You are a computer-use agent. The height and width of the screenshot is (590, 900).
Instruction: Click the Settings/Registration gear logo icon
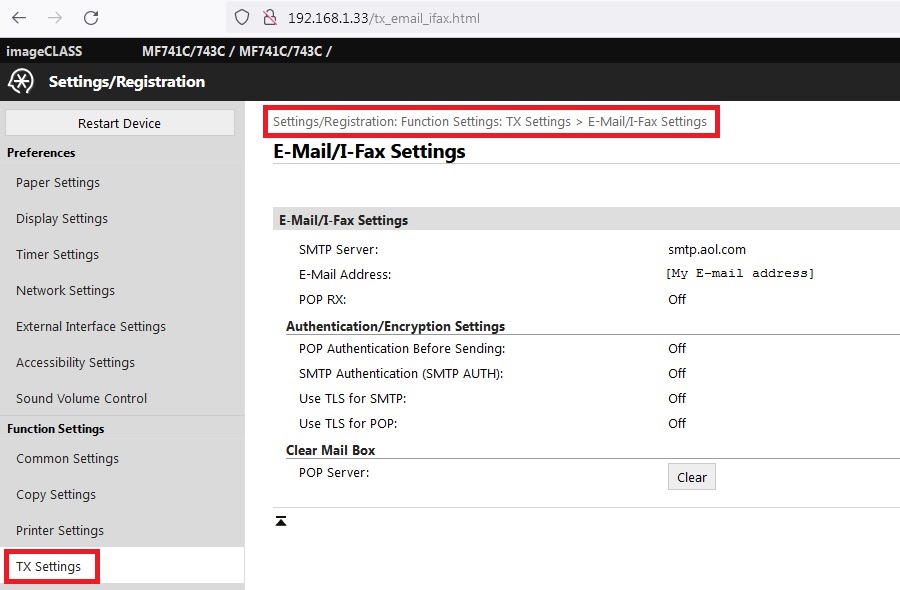[20, 82]
